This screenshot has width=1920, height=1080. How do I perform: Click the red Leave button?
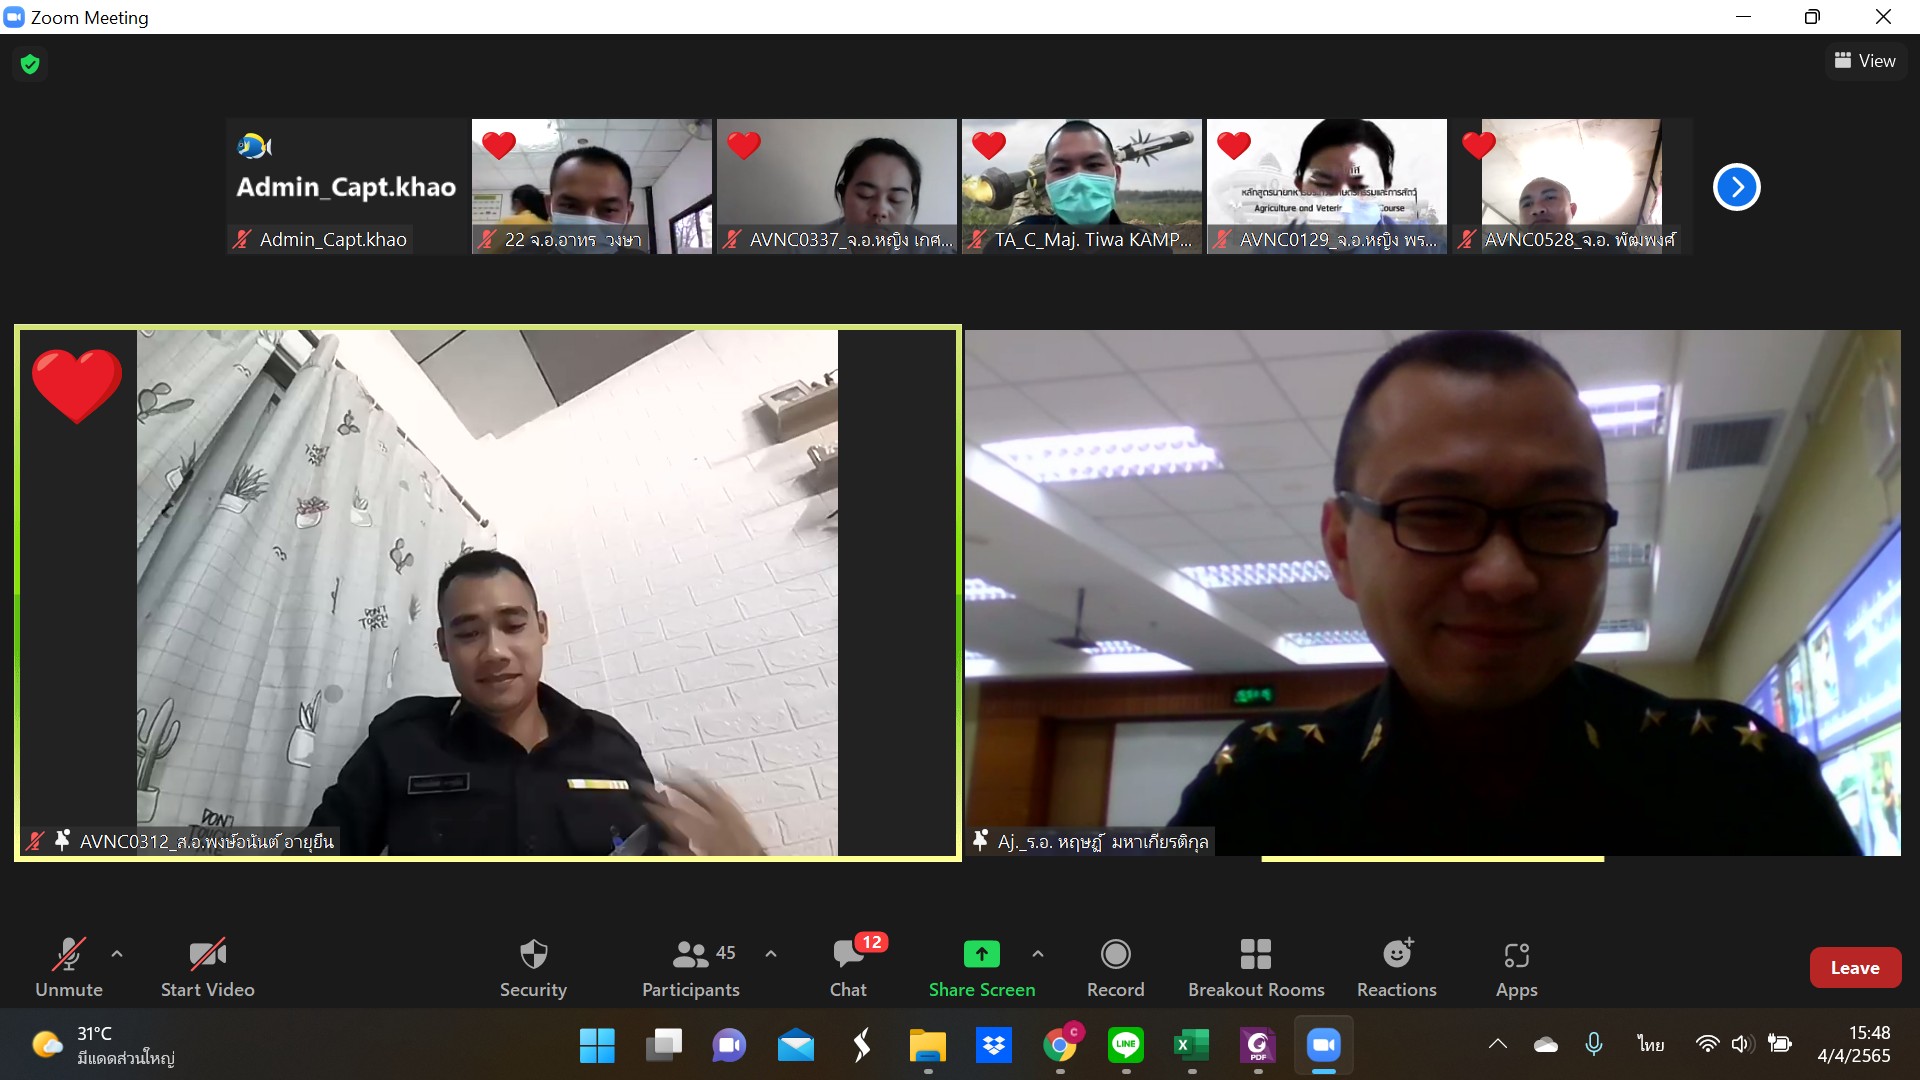click(1855, 967)
